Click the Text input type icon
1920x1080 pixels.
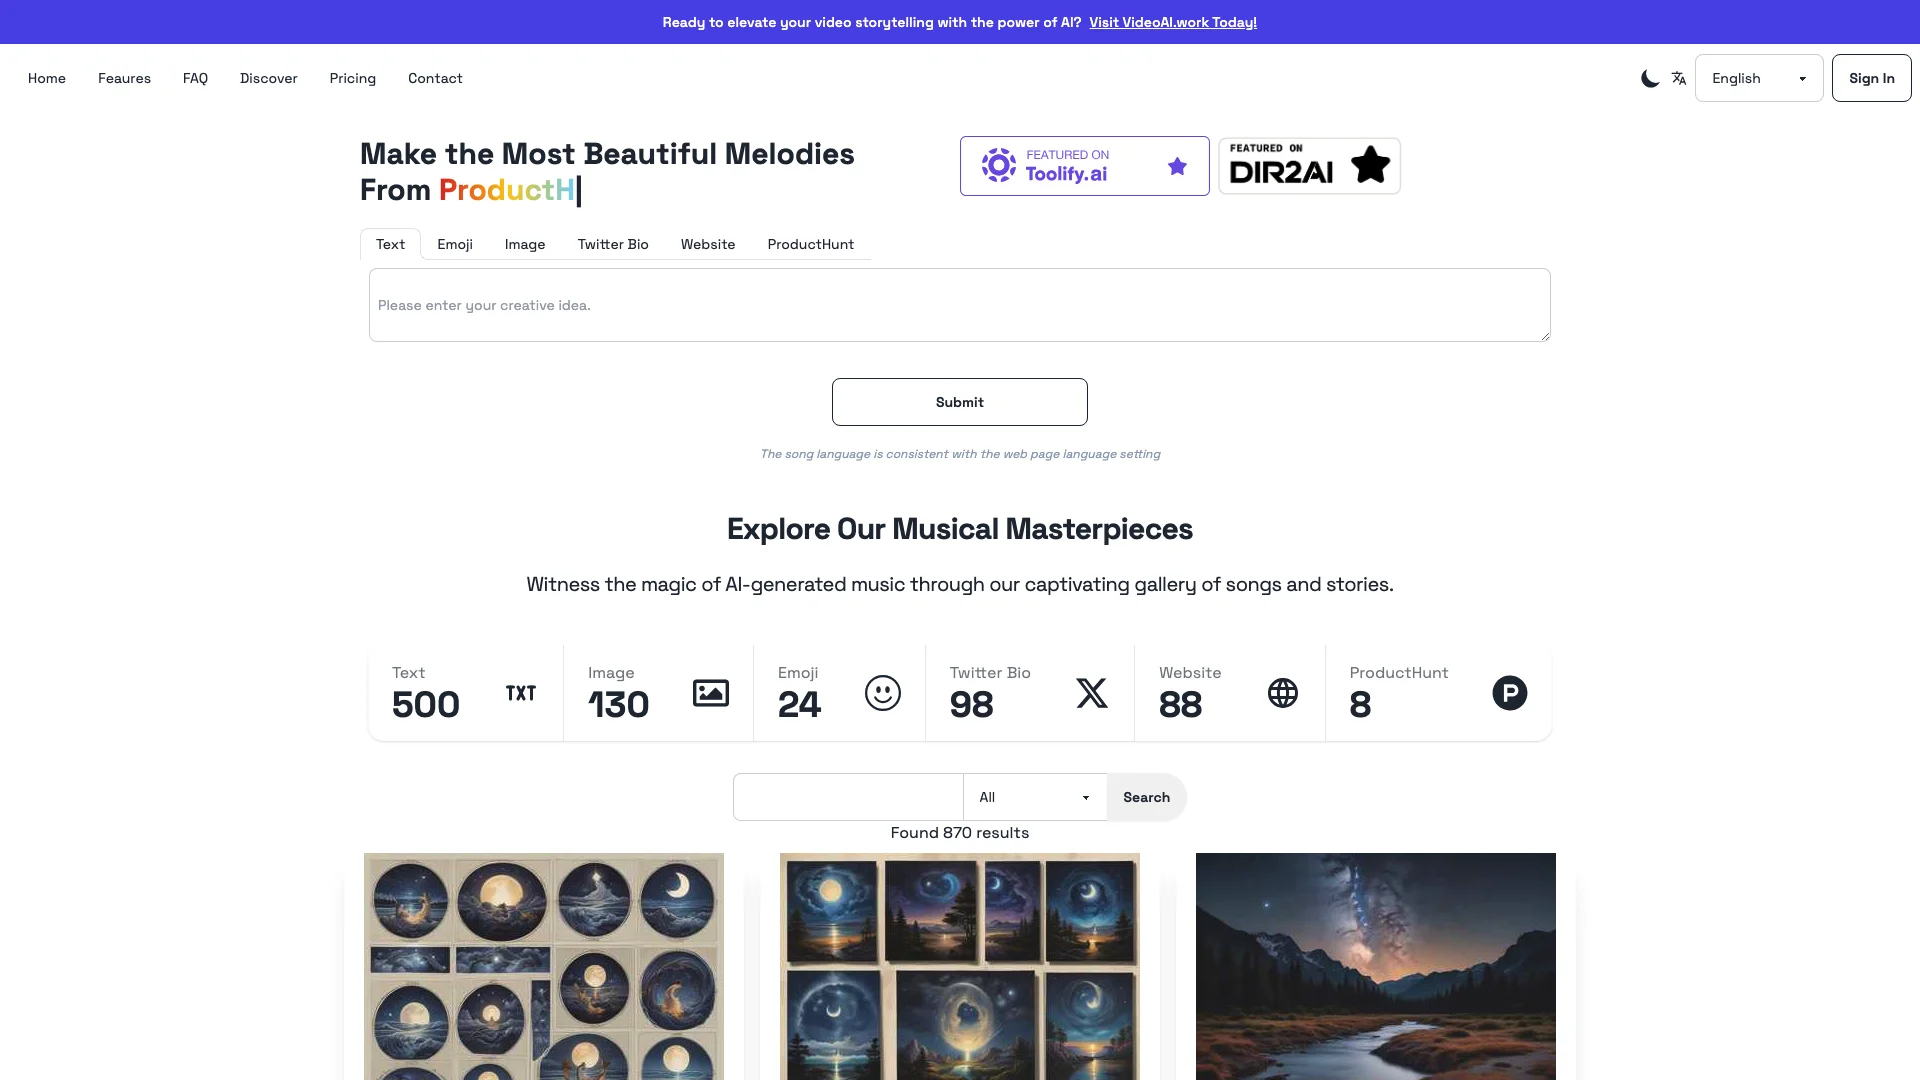click(521, 692)
